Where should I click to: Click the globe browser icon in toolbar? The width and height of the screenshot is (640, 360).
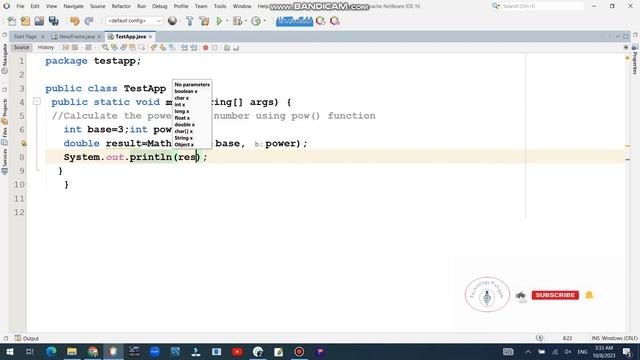(172, 21)
